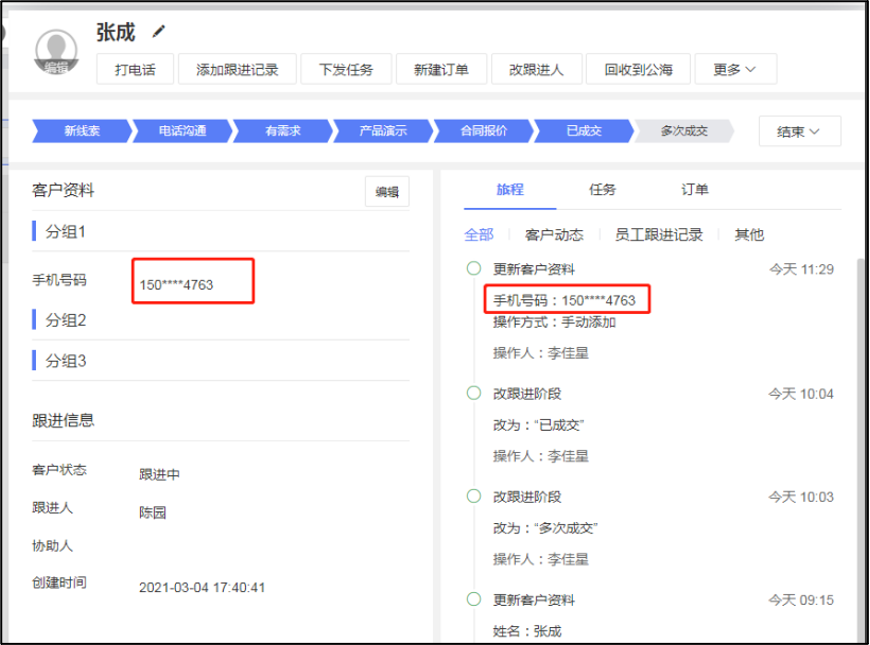
Task: Click the phone number 150****4763 in 客户资料
Action: pos(176,285)
